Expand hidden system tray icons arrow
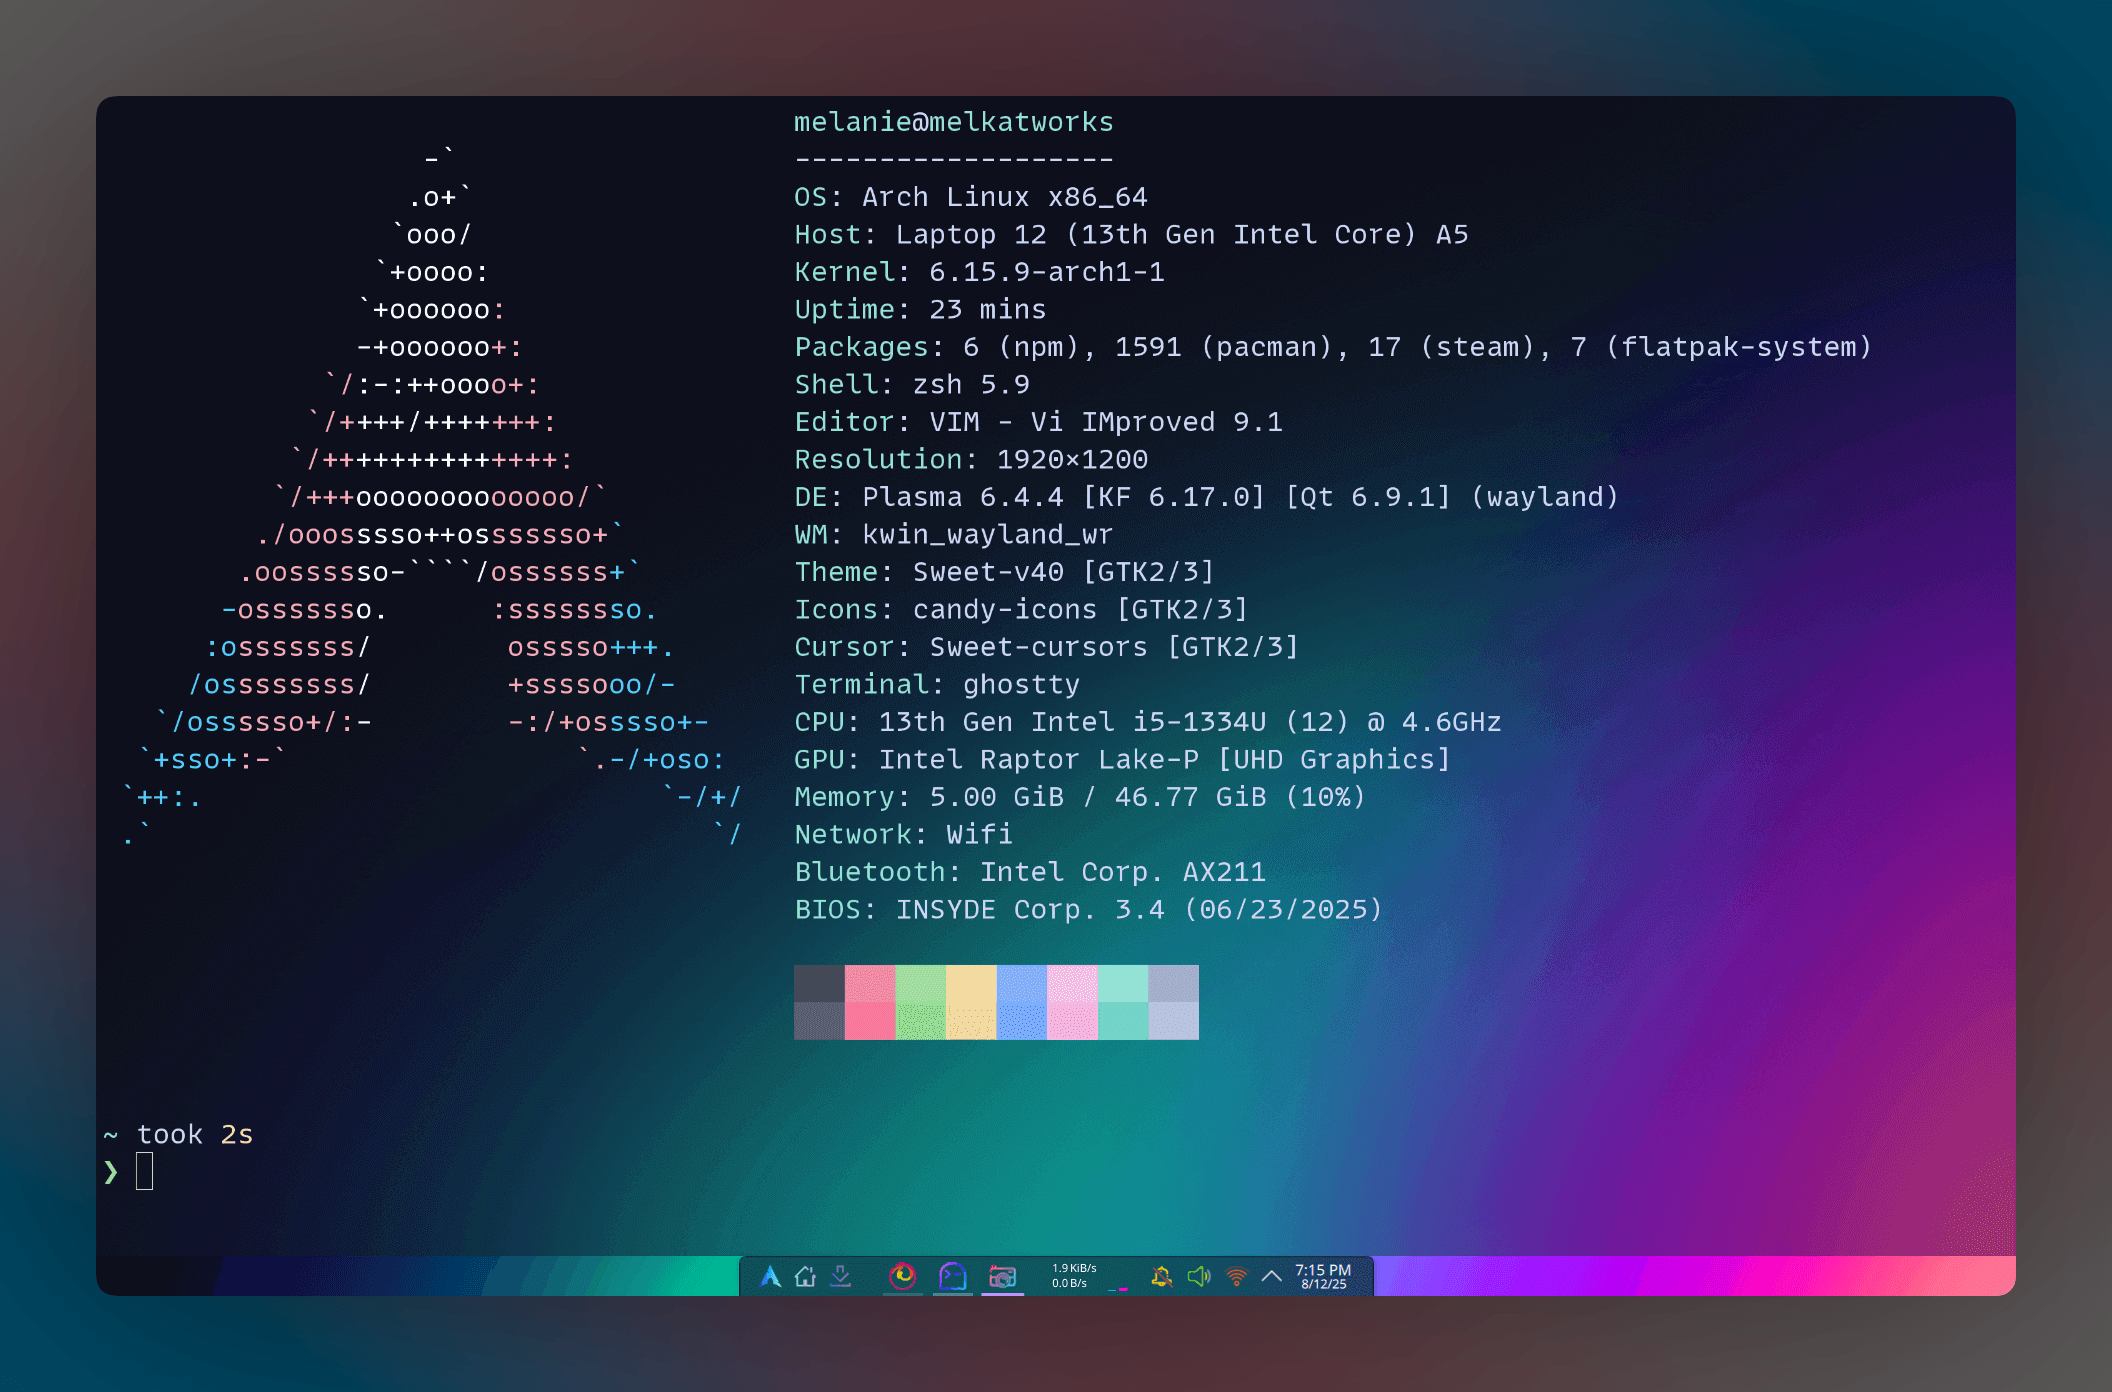 click(x=1272, y=1276)
